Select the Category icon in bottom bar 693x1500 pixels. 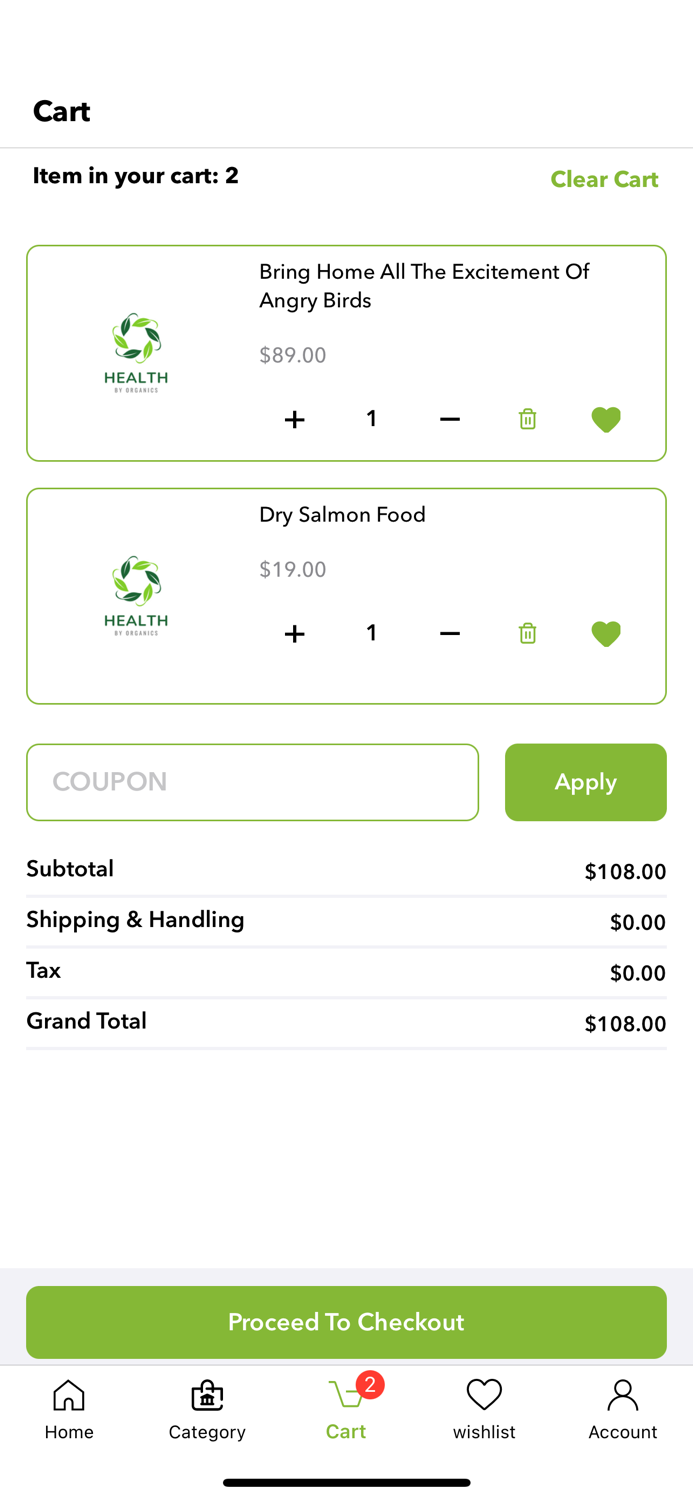click(207, 1408)
